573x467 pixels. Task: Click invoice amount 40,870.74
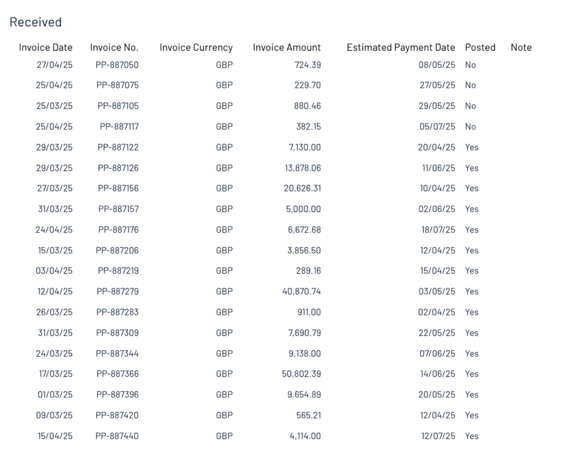point(301,292)
